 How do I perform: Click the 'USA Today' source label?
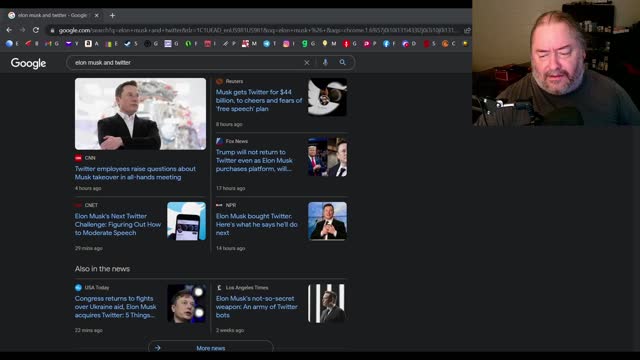coord(97,288)
